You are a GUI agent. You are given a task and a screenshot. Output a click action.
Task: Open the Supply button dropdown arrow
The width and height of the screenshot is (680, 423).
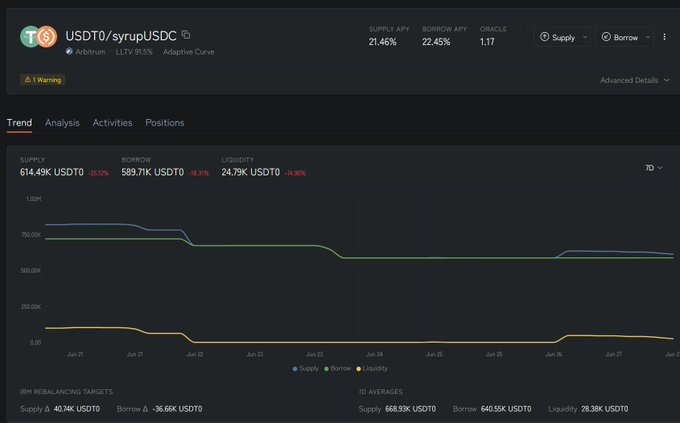(585, 37)
